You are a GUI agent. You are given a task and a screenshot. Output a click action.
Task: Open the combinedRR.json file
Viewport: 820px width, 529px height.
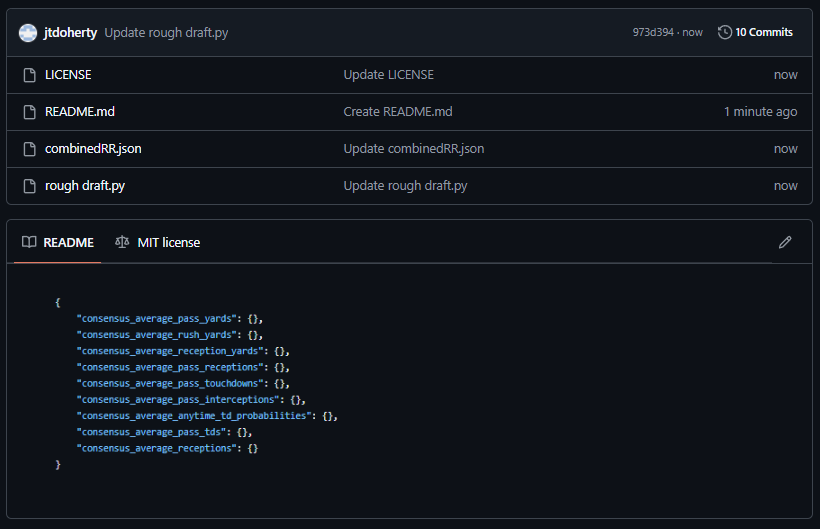point(93,149)
